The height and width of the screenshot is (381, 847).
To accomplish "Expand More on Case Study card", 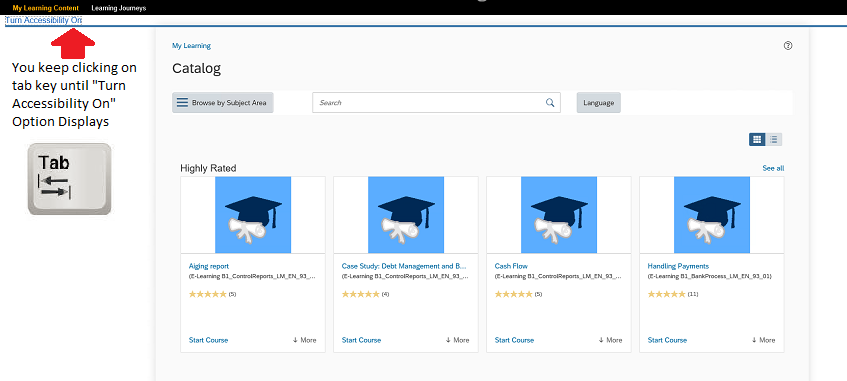I will click(457, 340).
